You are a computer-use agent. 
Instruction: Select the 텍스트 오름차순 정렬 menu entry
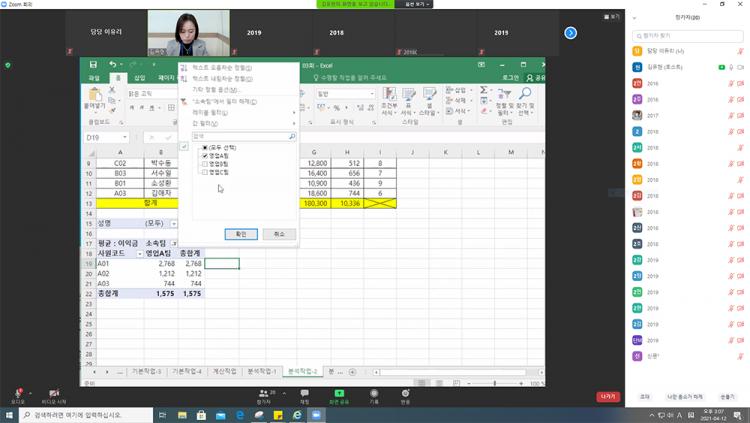click(222, 67)
